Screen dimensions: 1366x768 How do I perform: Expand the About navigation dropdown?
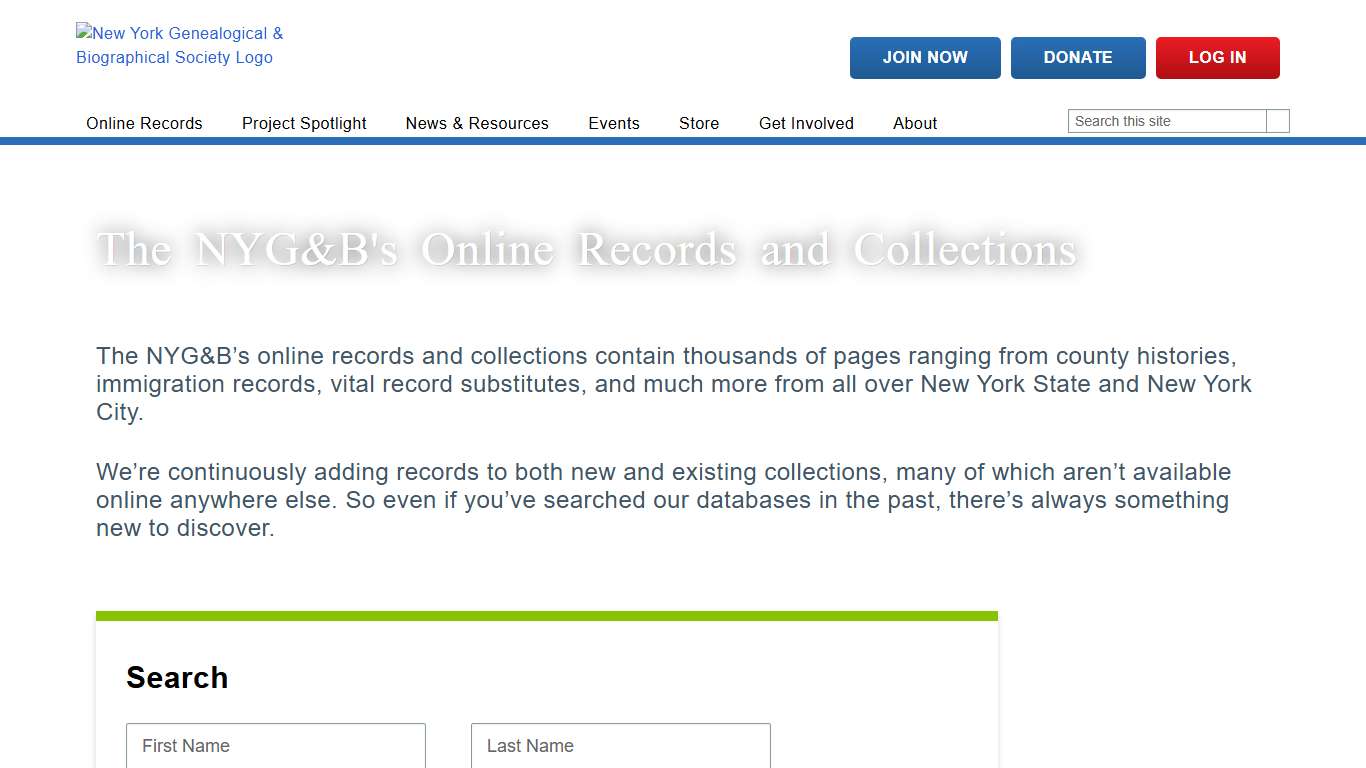915,123
